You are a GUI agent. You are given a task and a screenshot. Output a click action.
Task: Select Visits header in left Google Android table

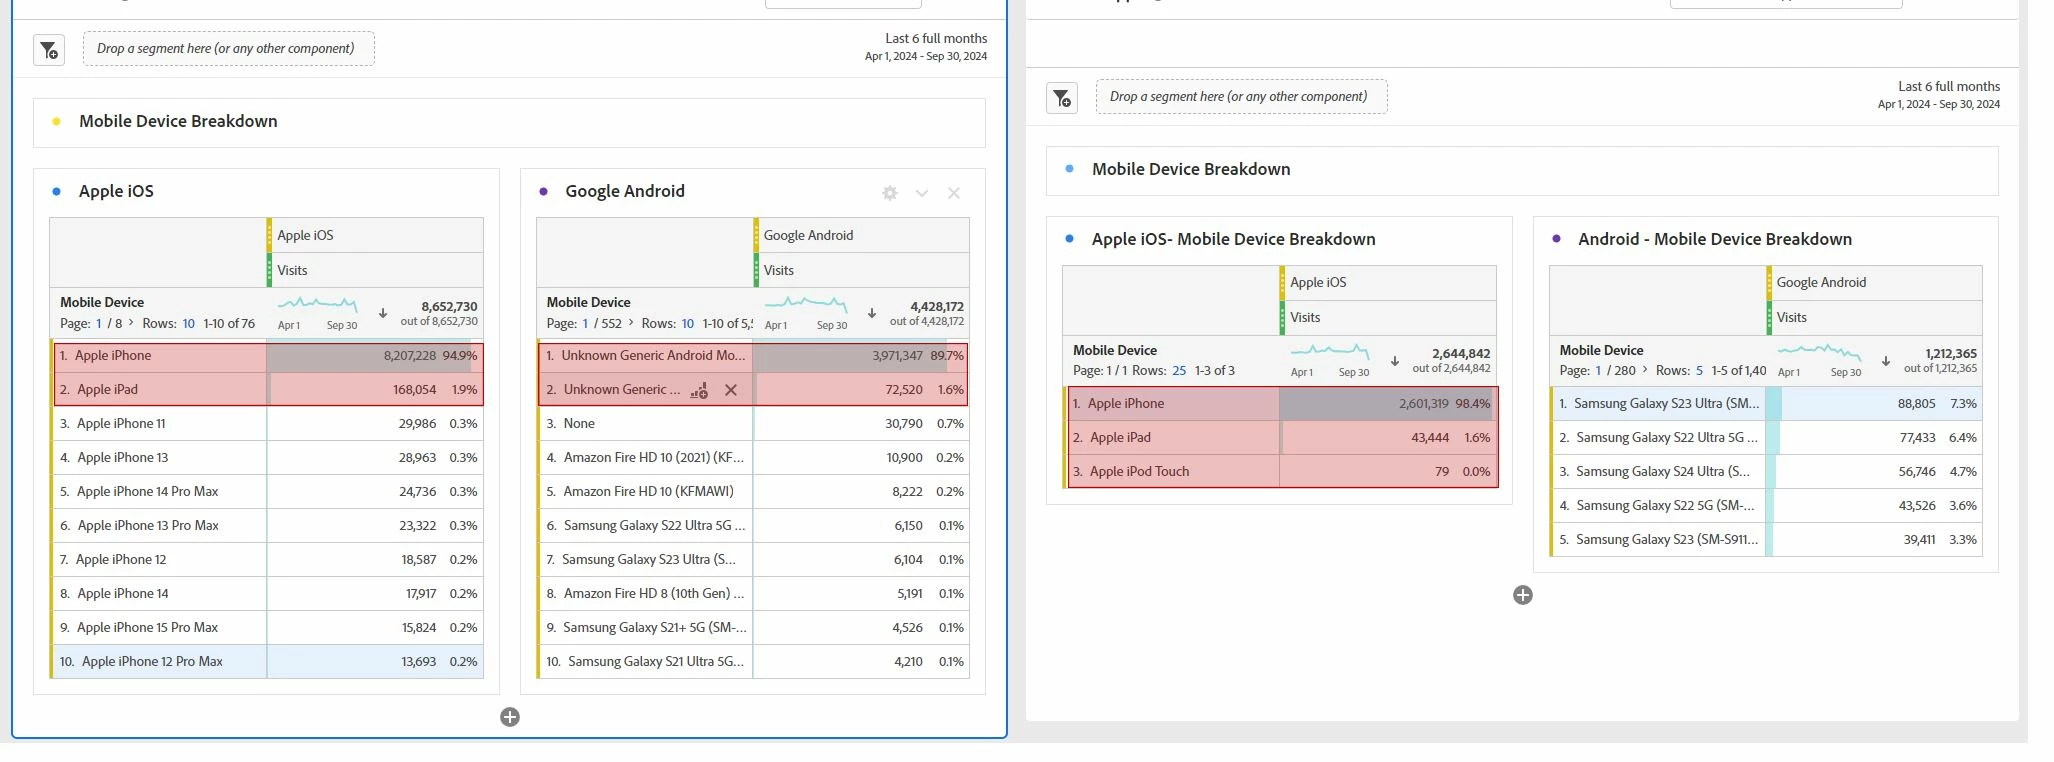pos(862,270)
